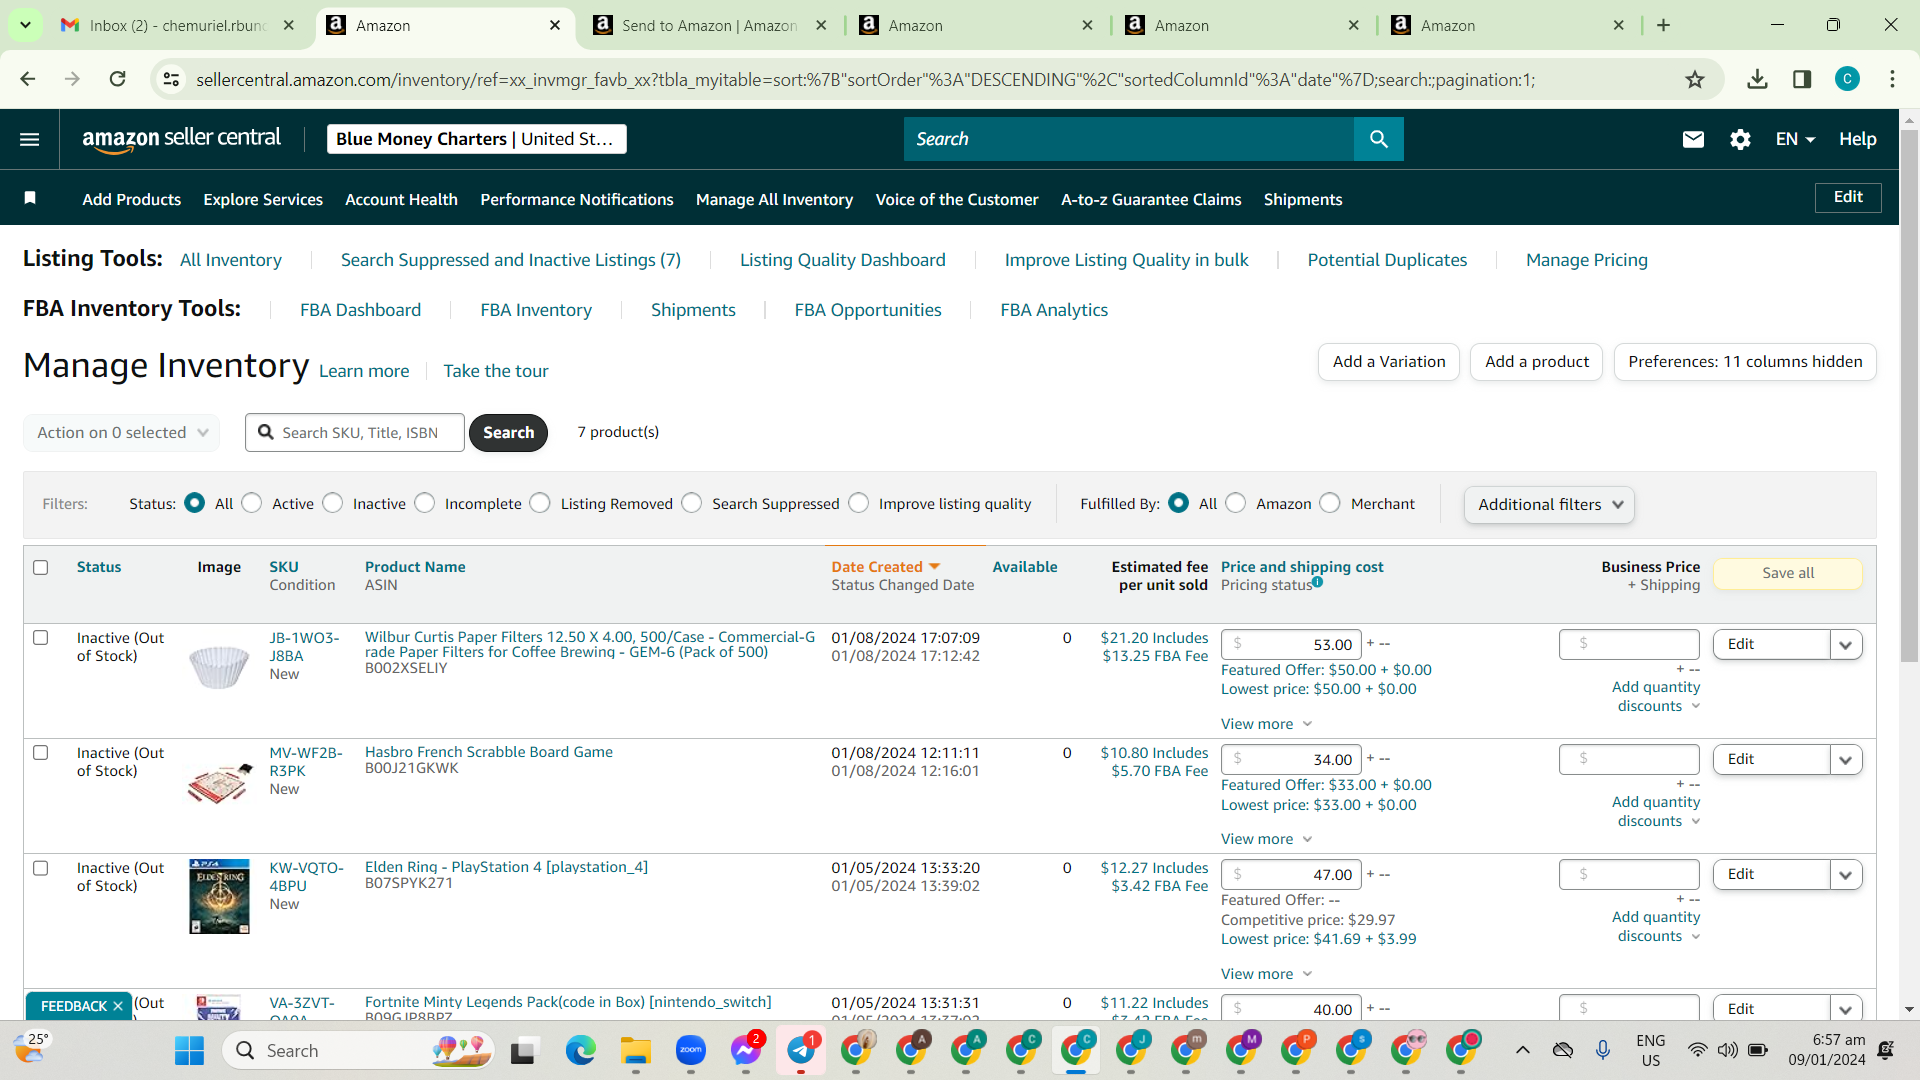Image resolution: width=1920 pixels, height=1080 pixels.
Task: Sort by the Date Created column
Action: pyautogui.click(x=885, y=567)
